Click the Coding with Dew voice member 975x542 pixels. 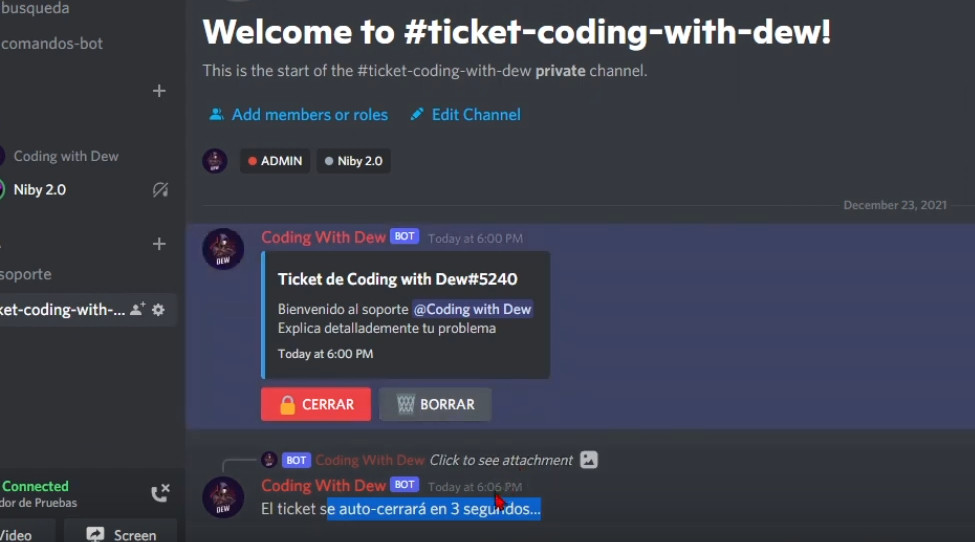tap(66, 156)
